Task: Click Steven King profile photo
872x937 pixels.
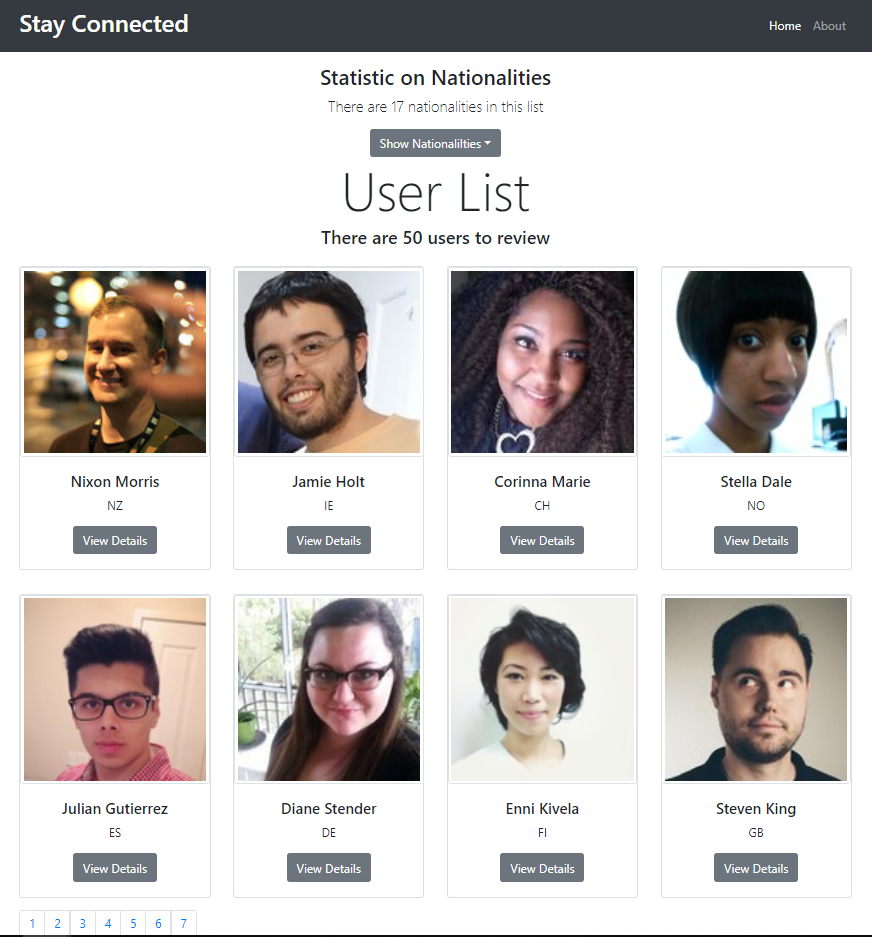Action: coord(756,689)
